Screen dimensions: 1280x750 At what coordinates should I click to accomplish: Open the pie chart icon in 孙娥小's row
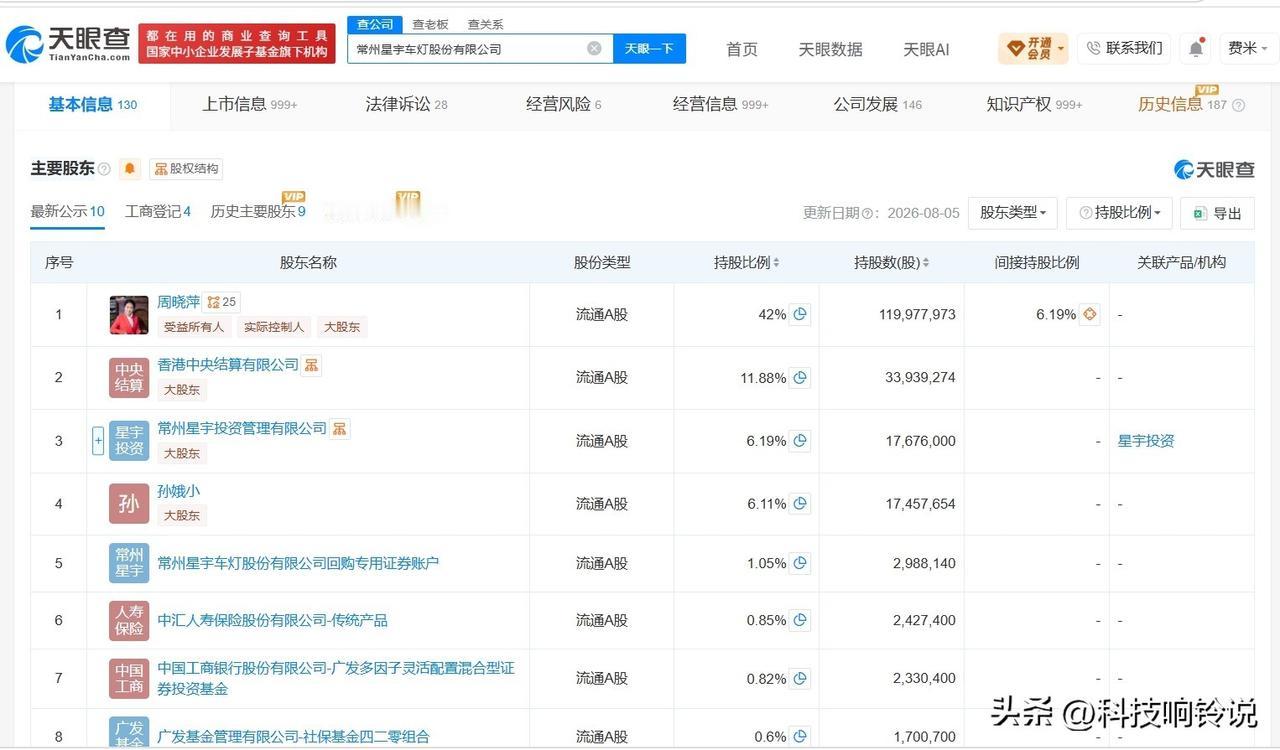click(800, 504)
